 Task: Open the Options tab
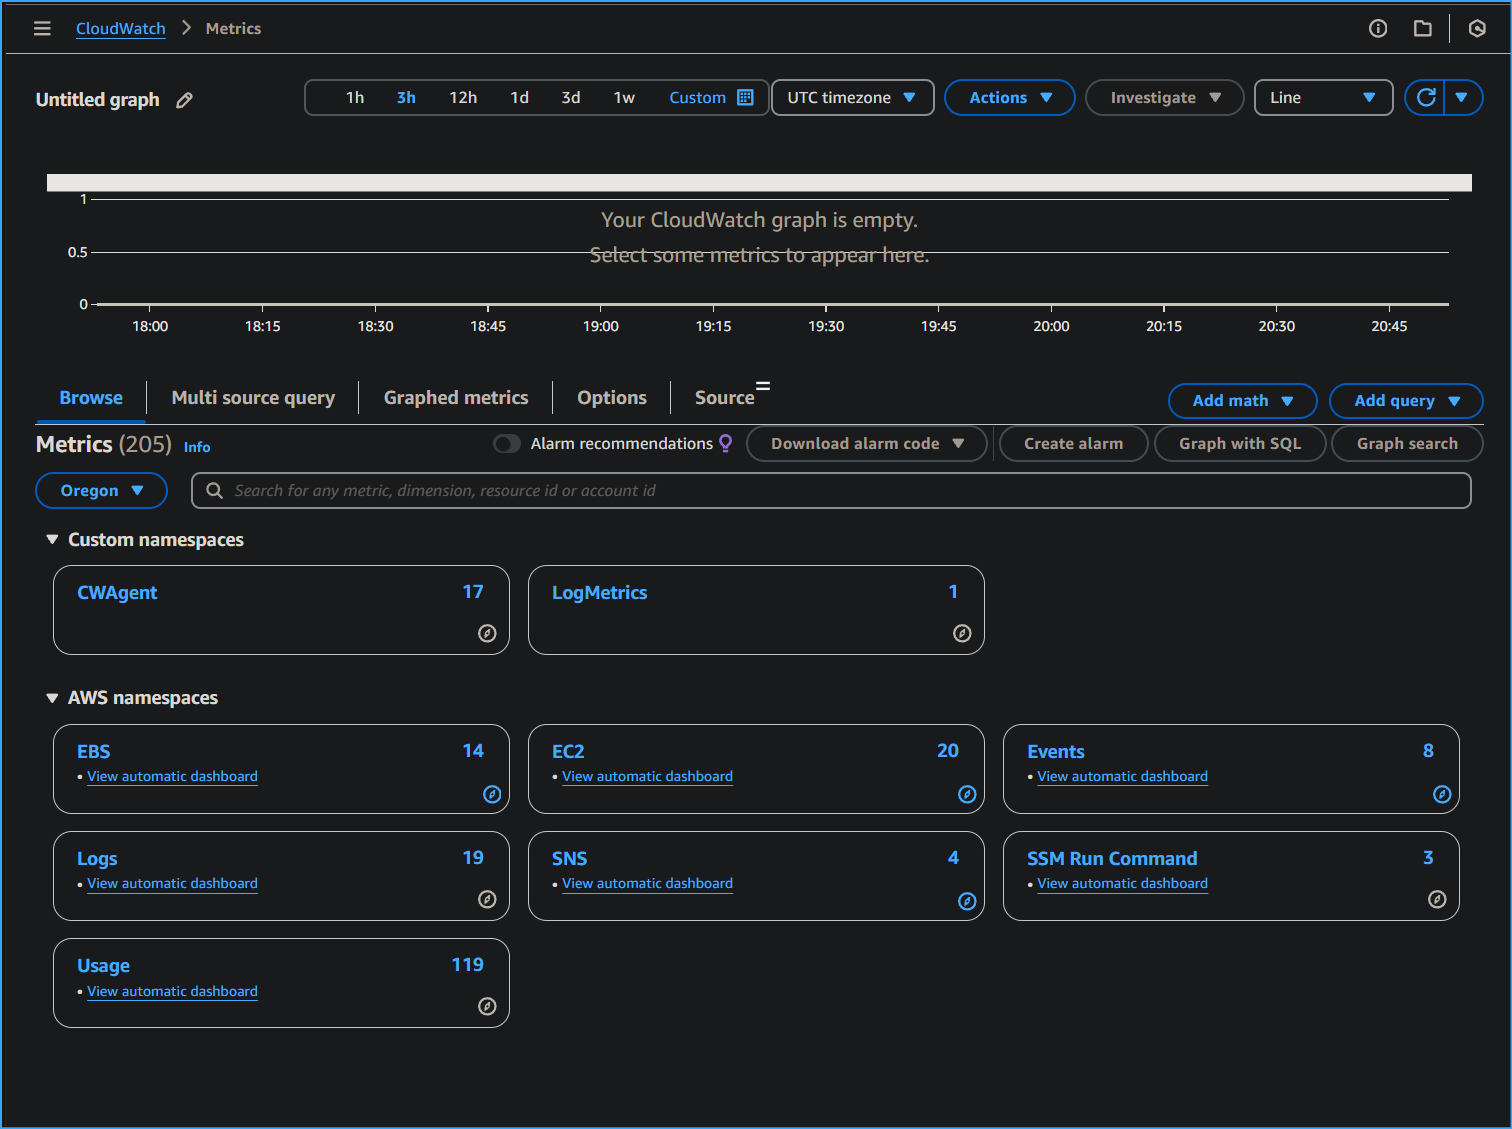coord(611,397)
